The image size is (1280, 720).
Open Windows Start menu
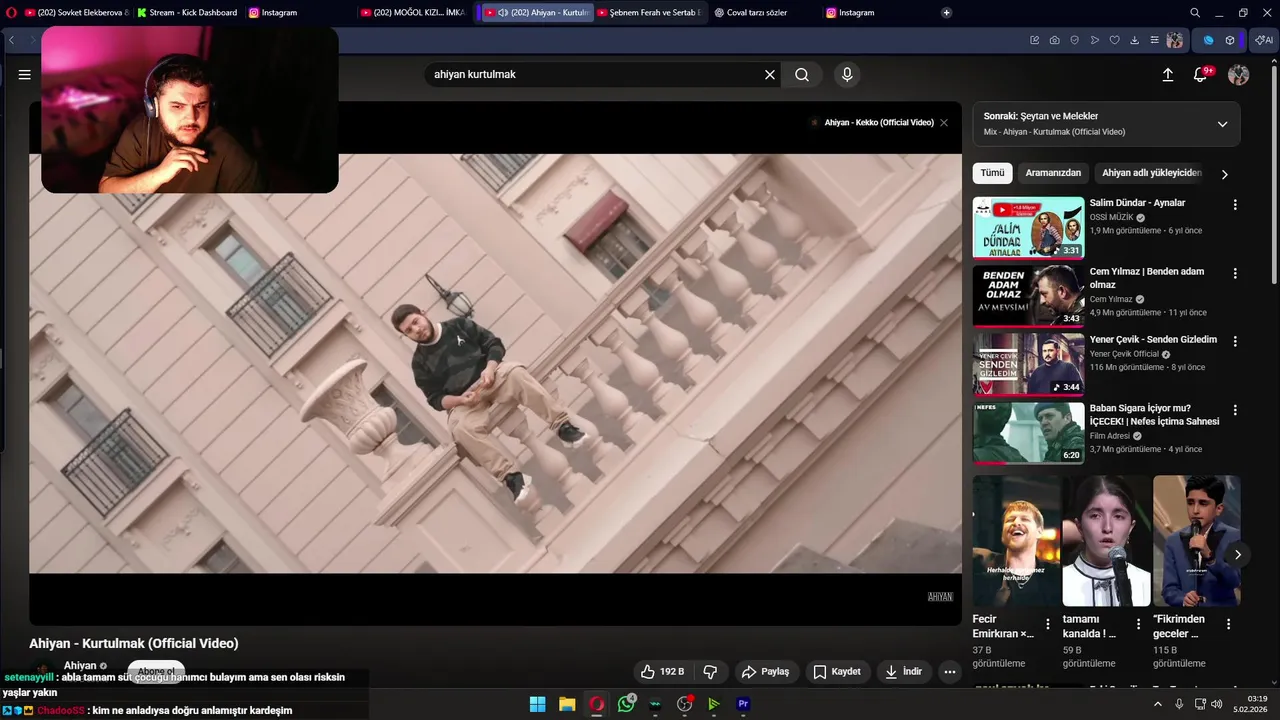(x=537, y=704)
